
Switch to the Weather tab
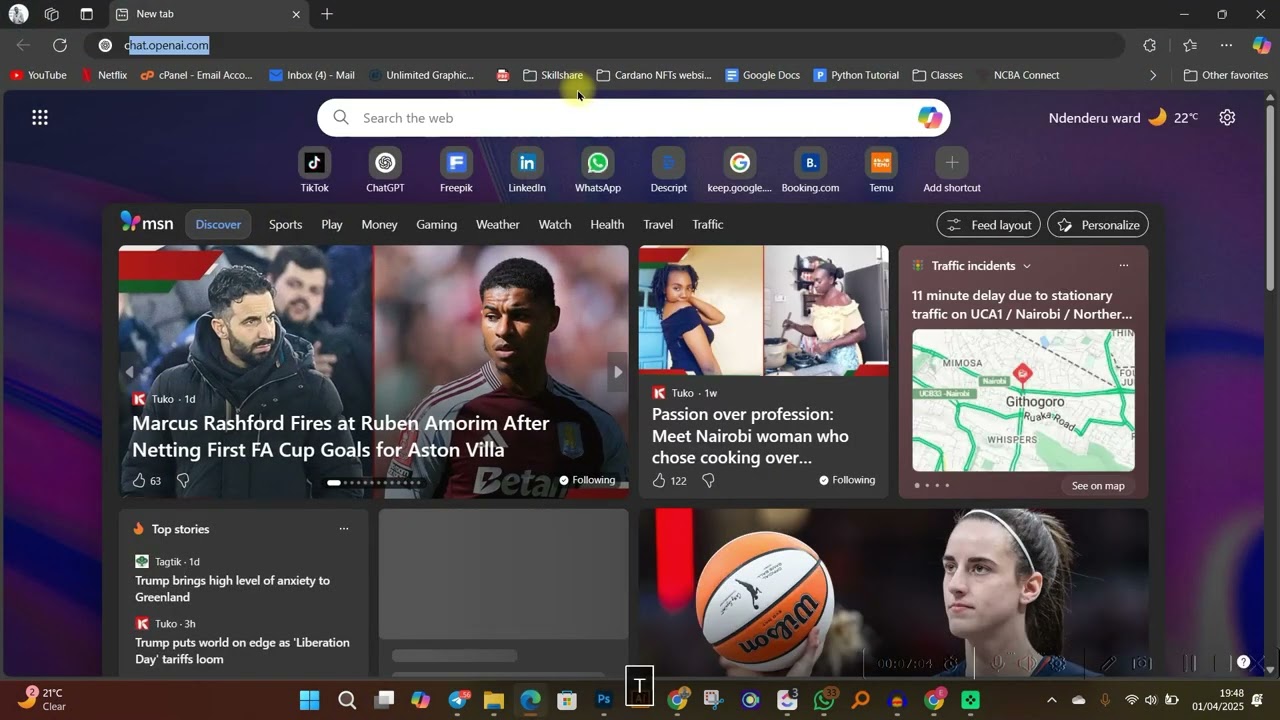tap(497, 225)
